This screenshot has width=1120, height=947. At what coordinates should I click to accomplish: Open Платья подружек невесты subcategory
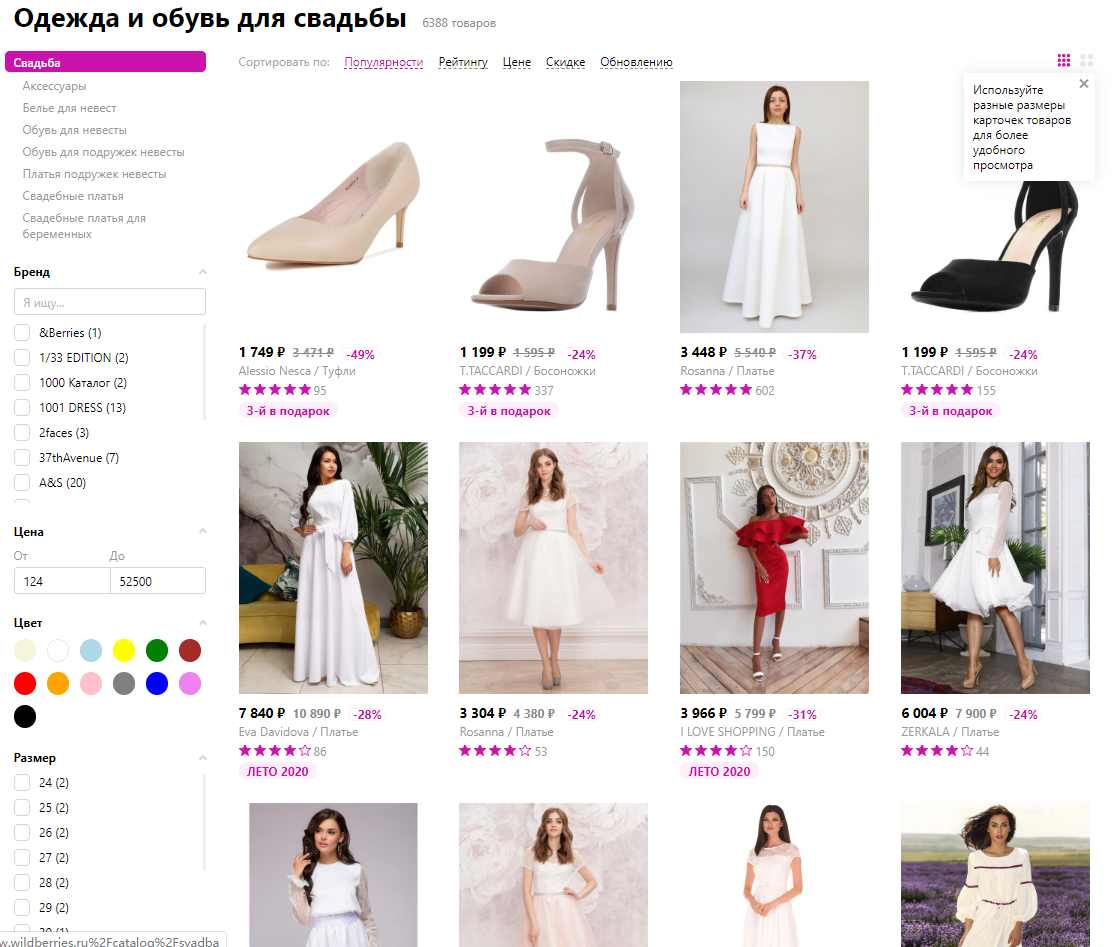(x=94, y=174)
